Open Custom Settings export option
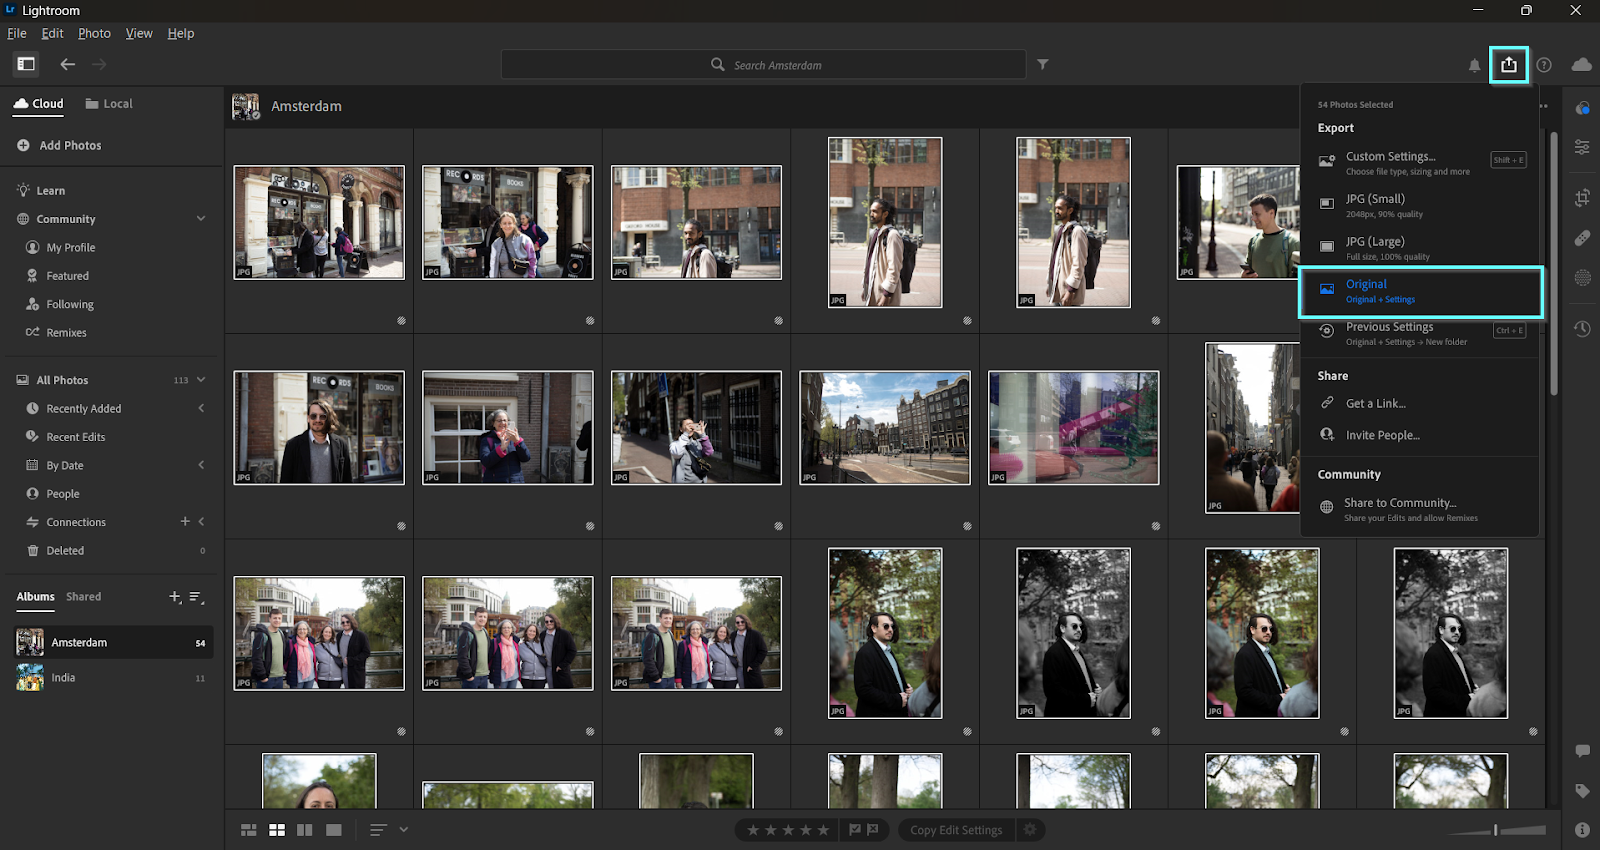Viewport: 1600px width, 850px height. pos(1420,162)
